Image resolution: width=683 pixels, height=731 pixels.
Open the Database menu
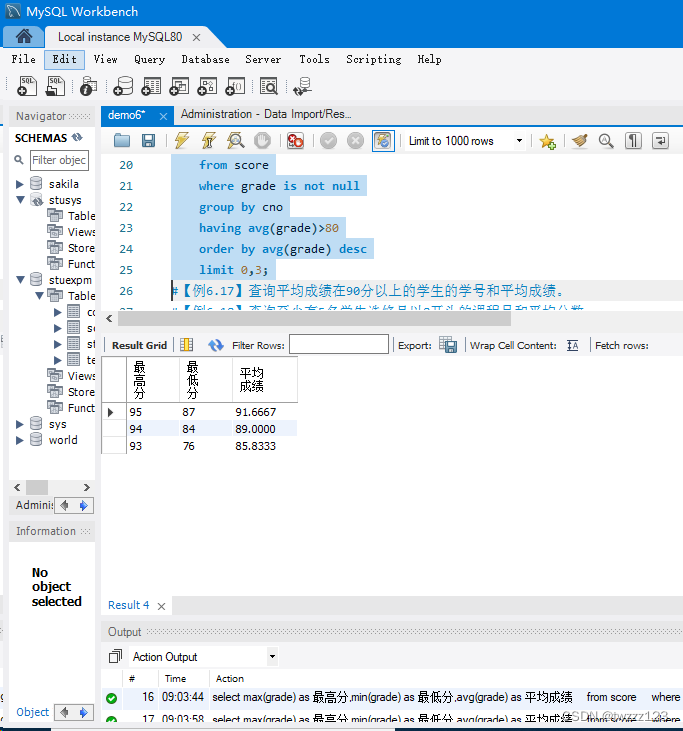pos(205,59)
